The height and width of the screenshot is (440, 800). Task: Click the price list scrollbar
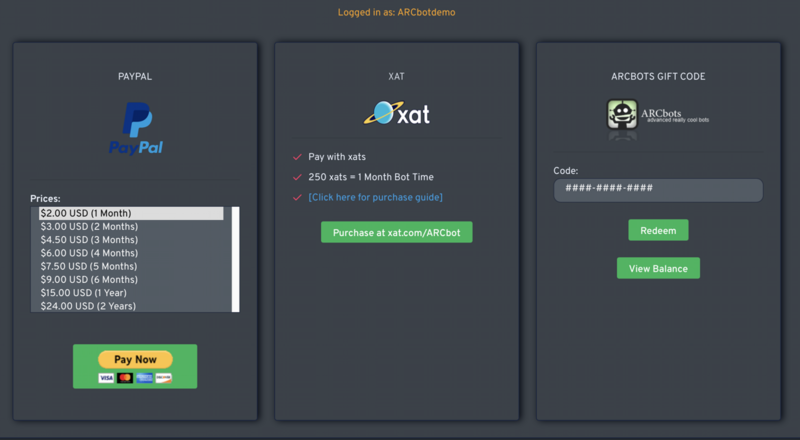[x=236, y=259]
